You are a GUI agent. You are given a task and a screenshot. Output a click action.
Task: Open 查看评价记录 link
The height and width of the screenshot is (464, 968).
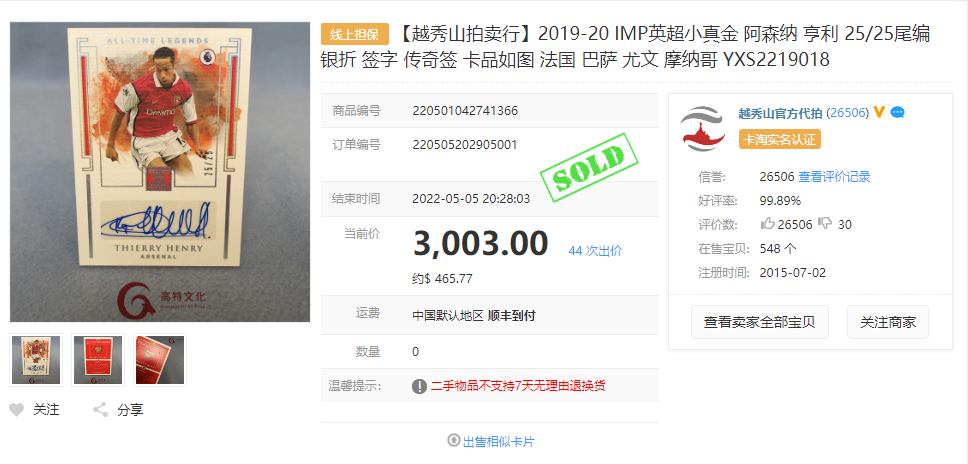click(834, 177)
